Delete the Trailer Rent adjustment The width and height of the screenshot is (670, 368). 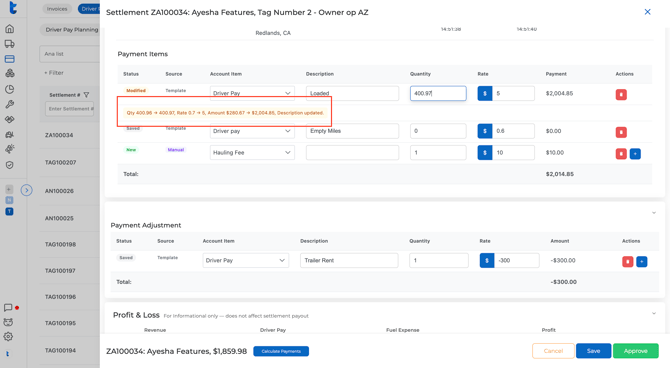pos(627,262)
